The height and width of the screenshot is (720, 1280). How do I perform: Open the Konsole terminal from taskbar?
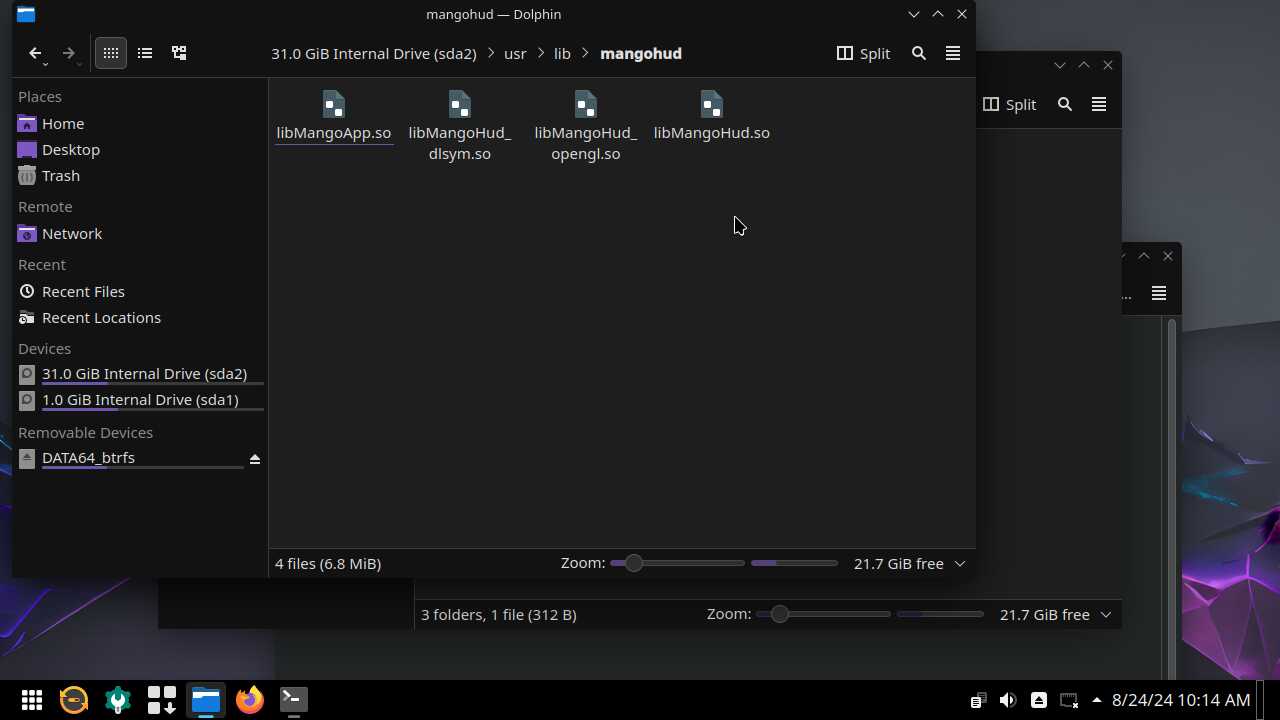[x=294, y=700]
